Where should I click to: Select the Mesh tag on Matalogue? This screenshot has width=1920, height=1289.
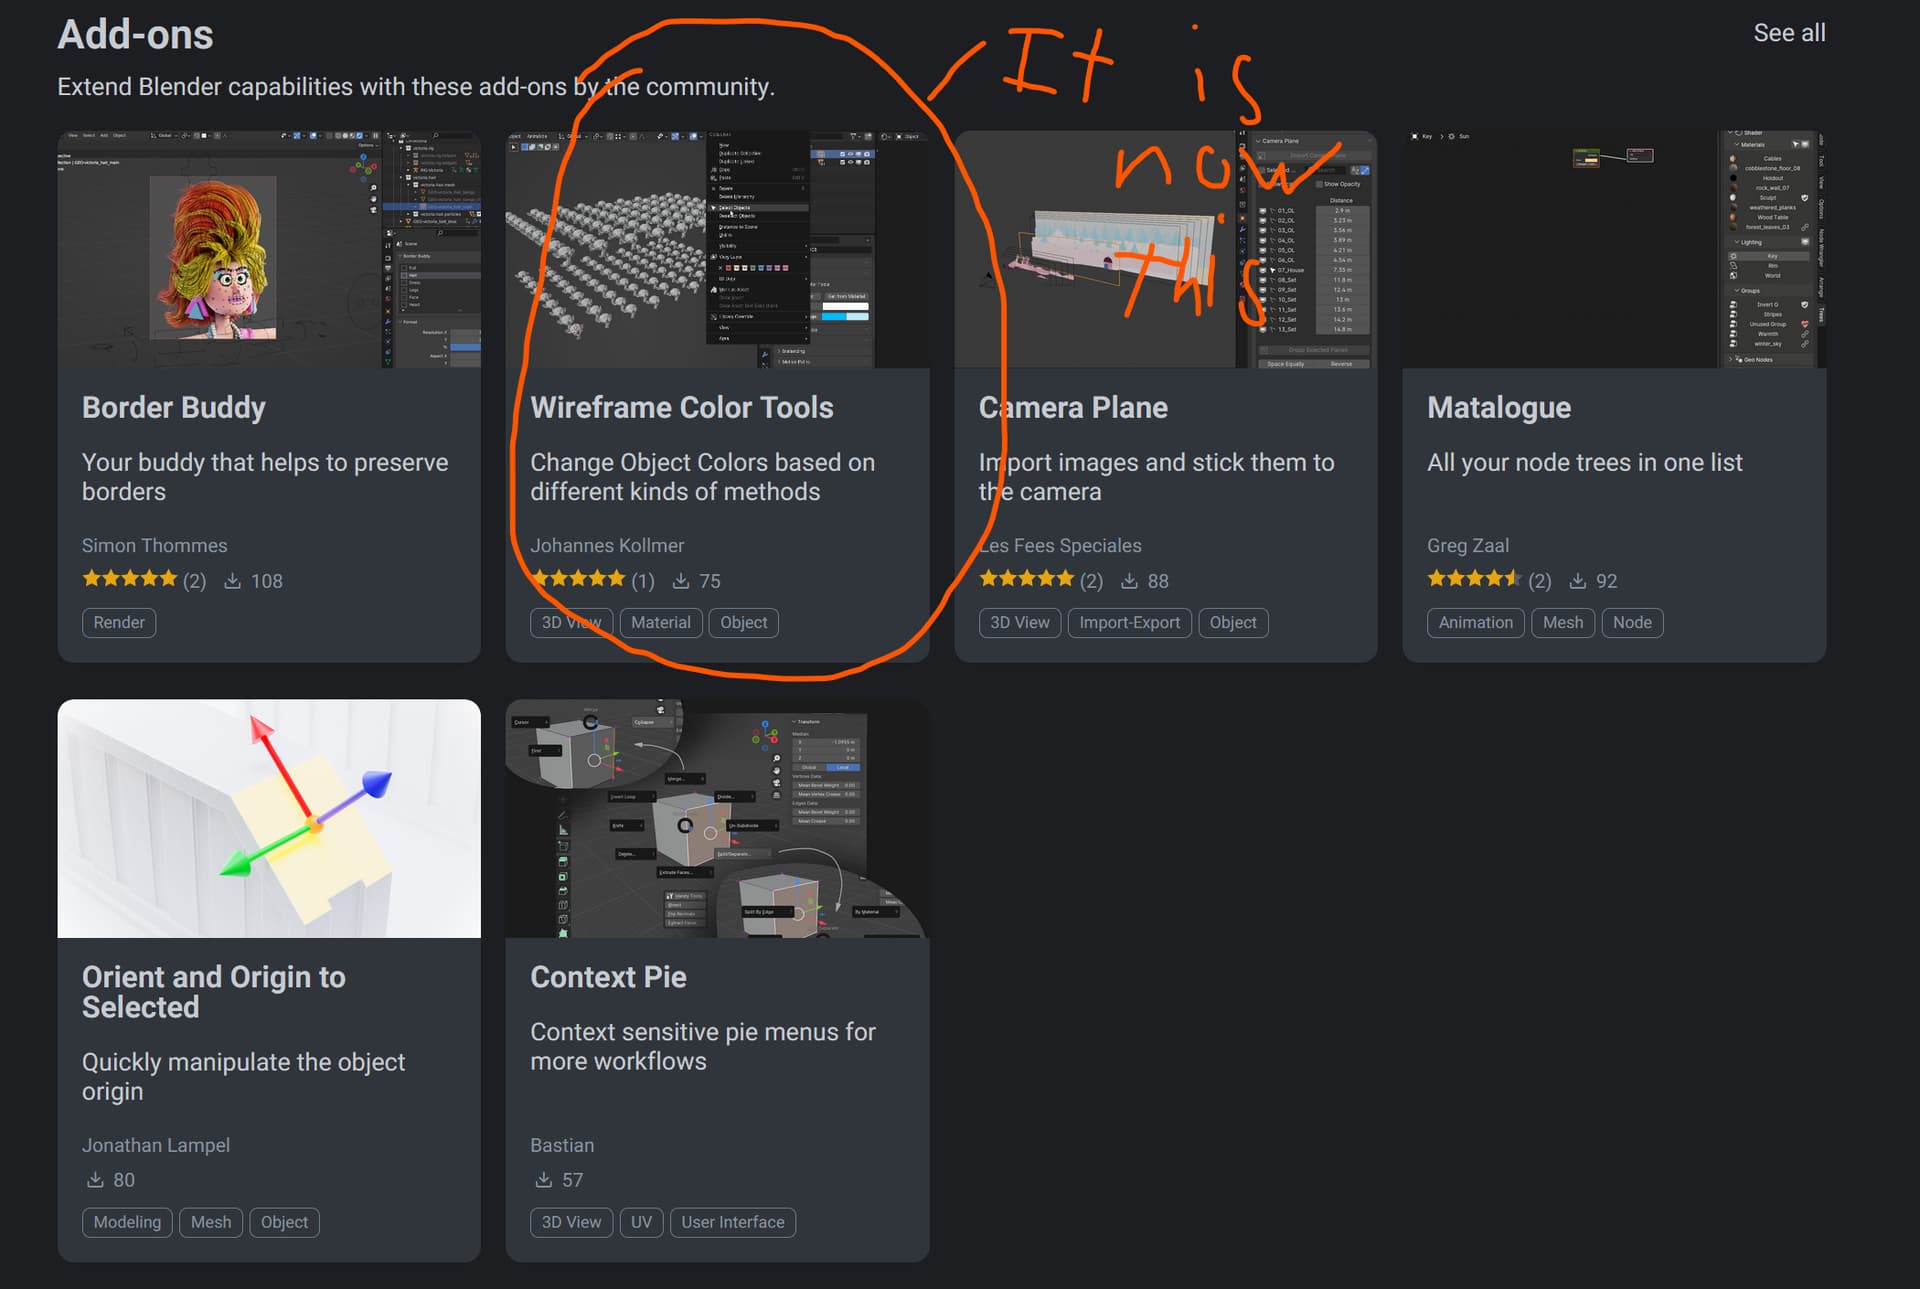1563,622
